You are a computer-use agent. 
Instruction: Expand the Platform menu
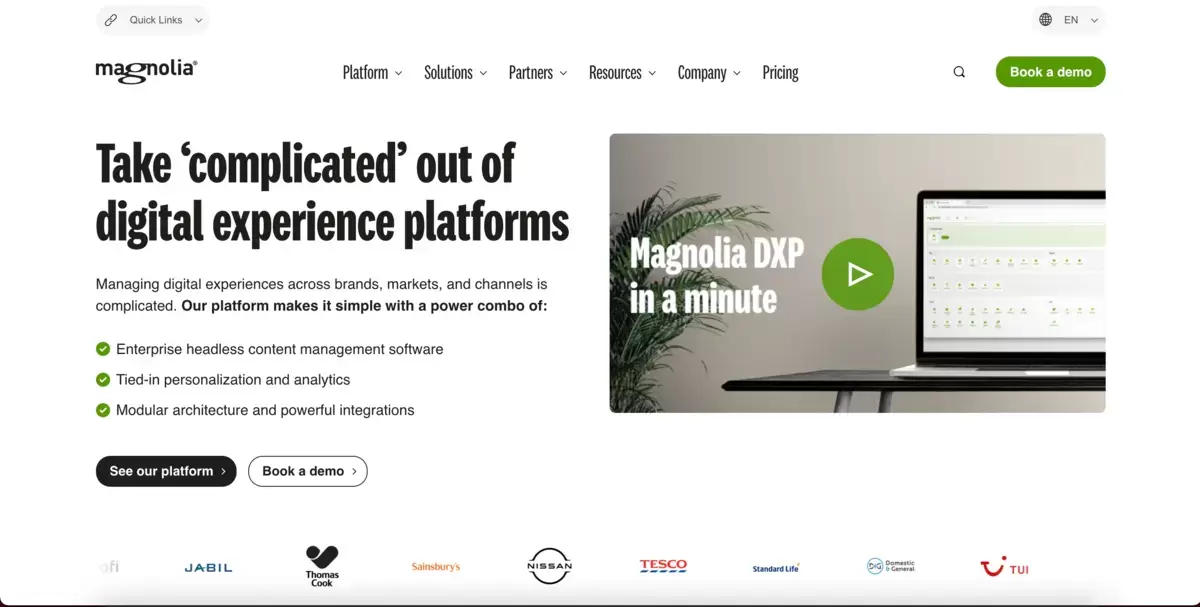point(372,72)
